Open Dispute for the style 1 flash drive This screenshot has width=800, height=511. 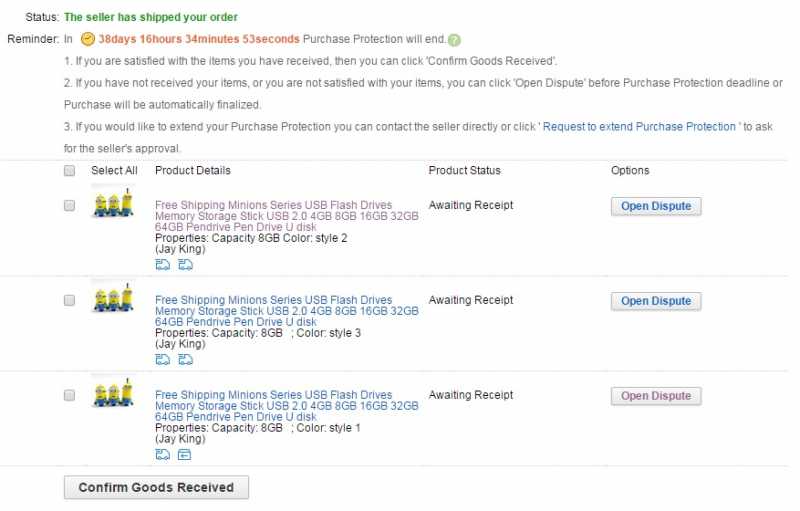[656, 396]
